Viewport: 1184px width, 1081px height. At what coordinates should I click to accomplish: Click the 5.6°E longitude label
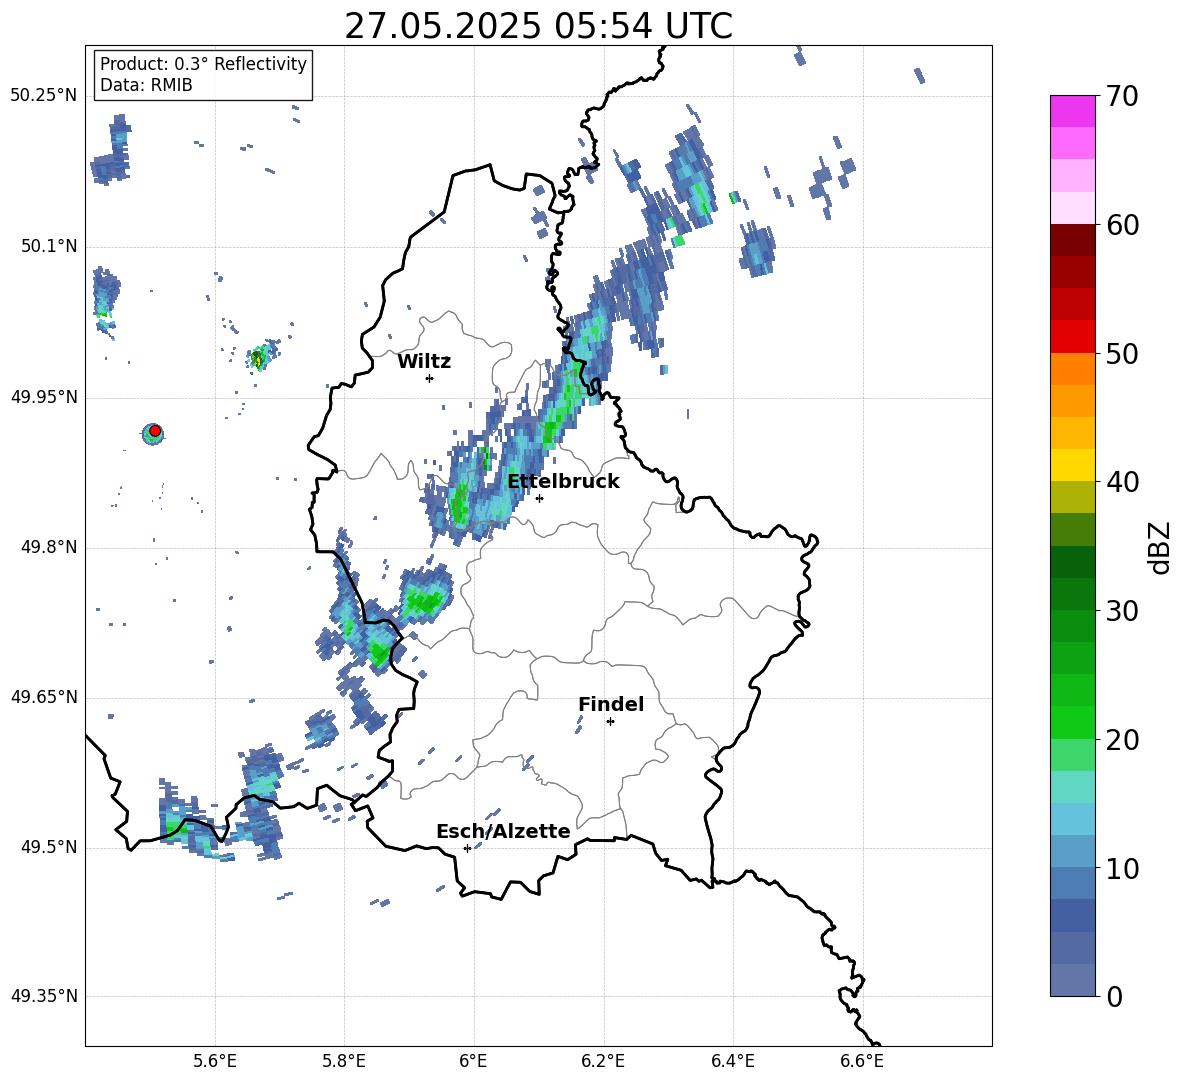[215, 1061]
